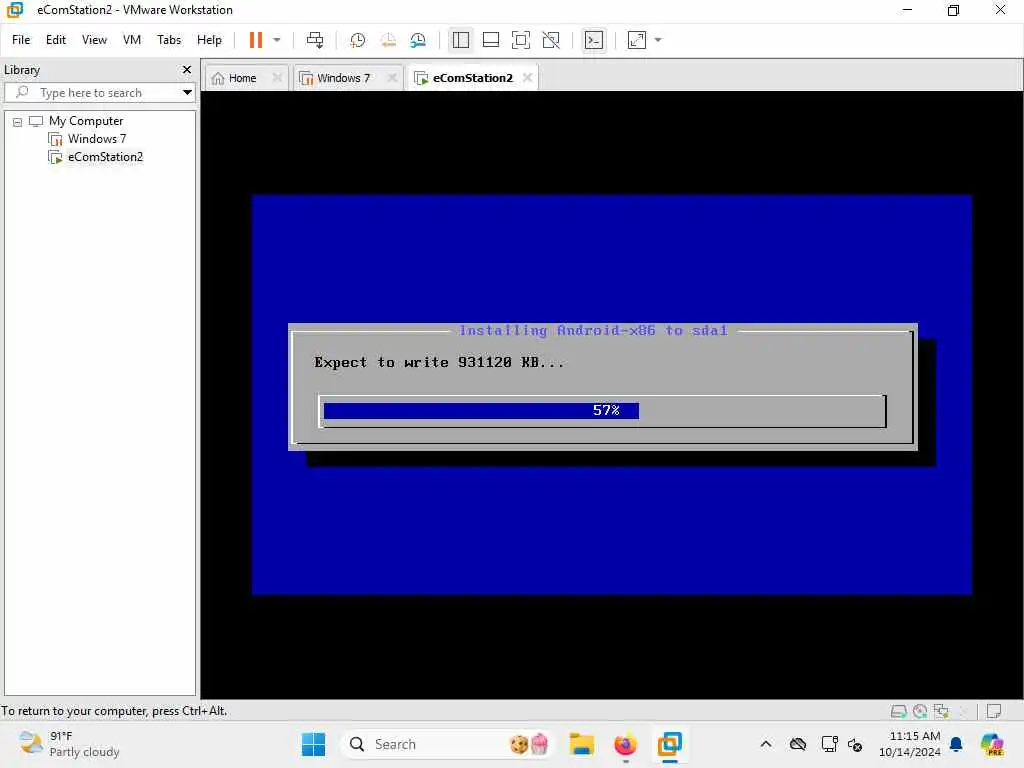Image resolution: width=1024 pixels, height=768 pixels.
Task: Click the message log icon in status bar
Action: pos(994,711)
